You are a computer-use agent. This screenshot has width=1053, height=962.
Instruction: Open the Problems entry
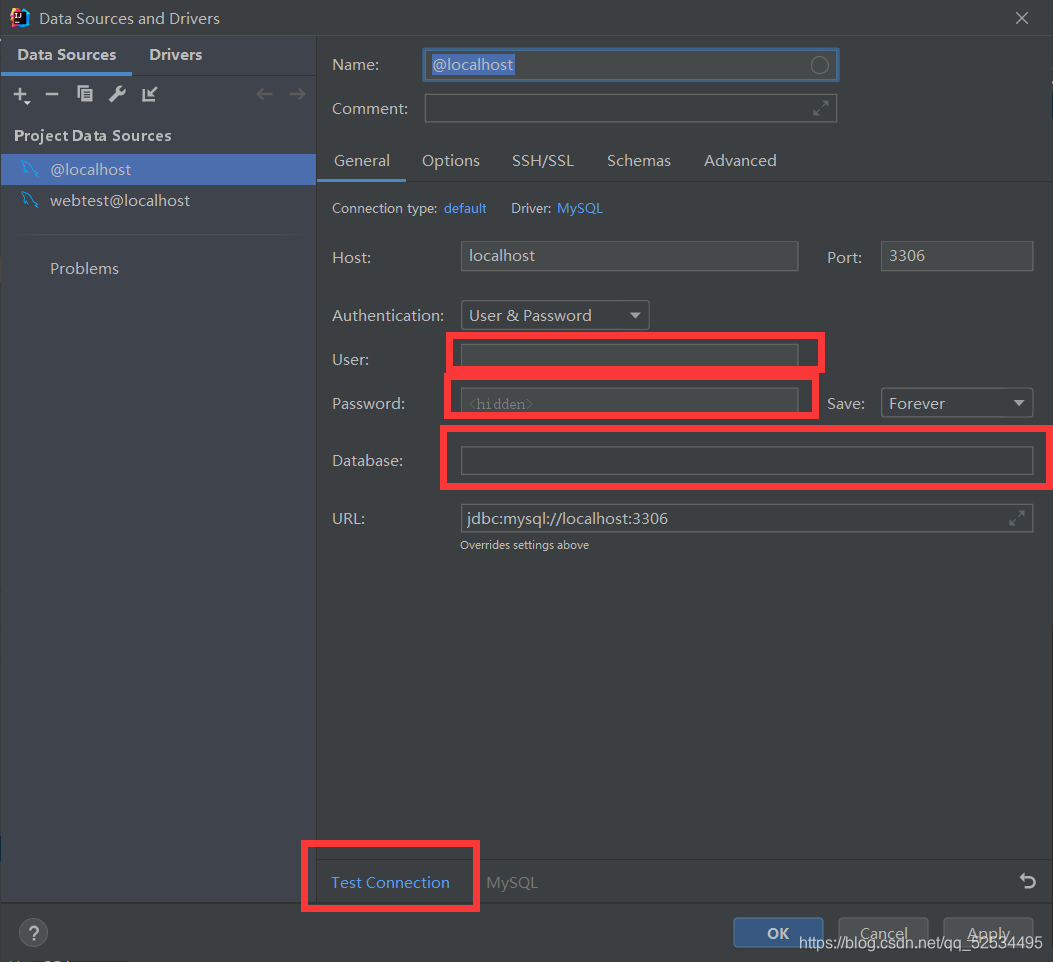coord(85,268)
